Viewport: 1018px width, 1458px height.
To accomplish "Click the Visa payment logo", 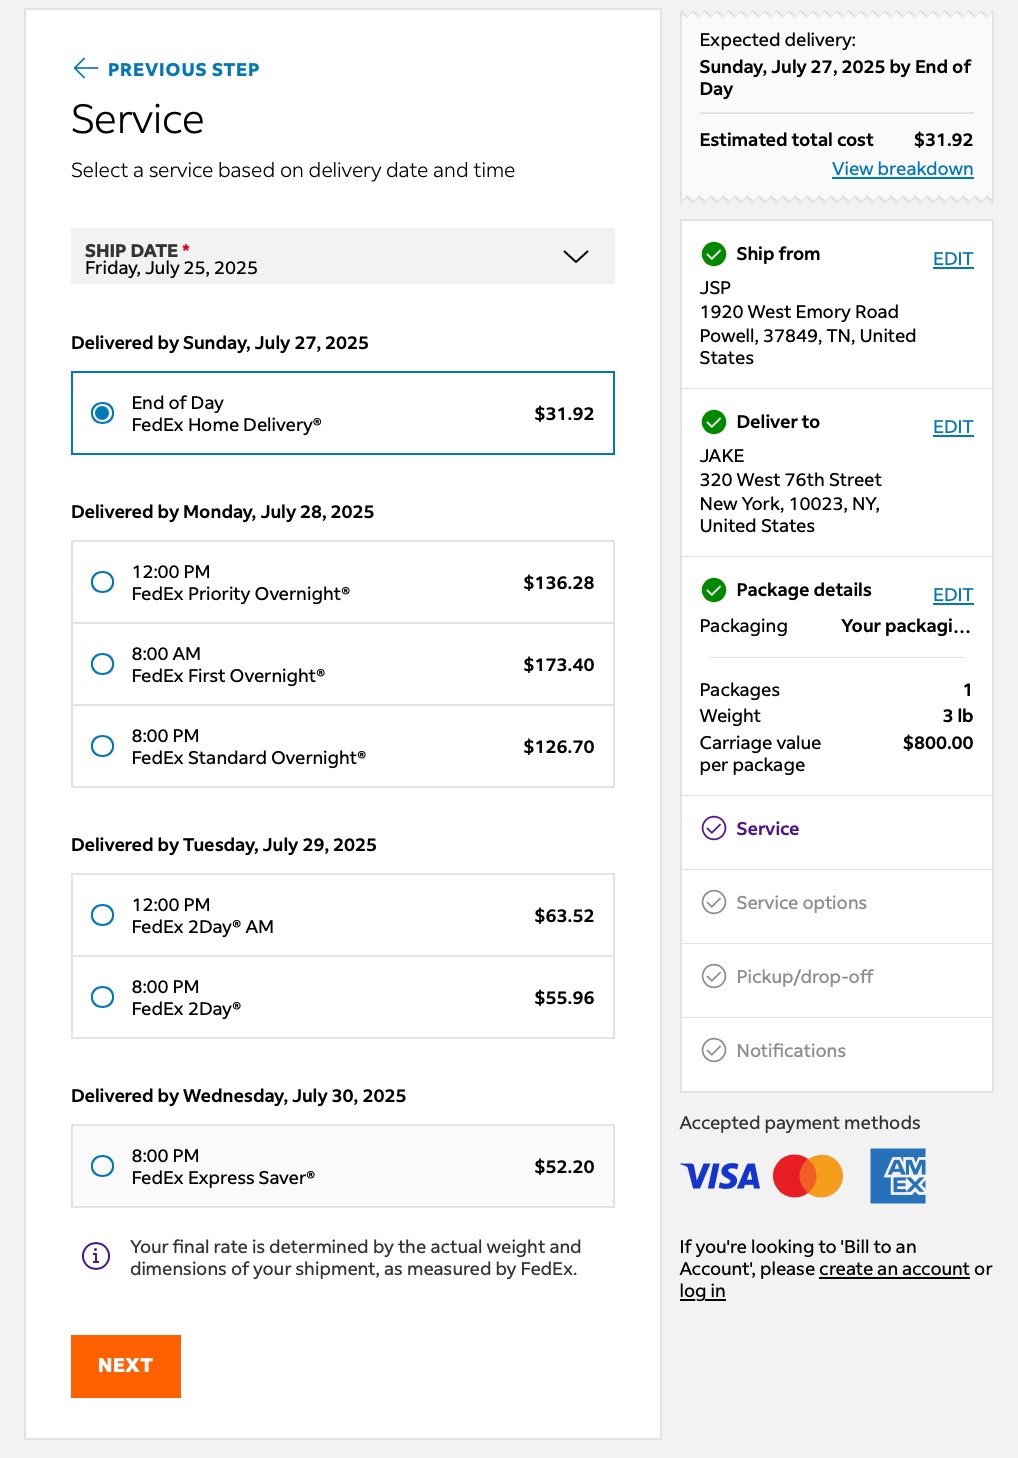I will click(720, 1176).
